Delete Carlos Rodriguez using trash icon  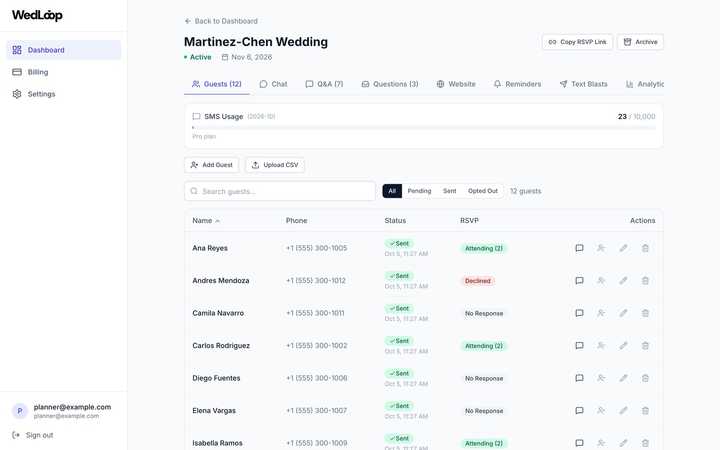[x=645, y=346]
